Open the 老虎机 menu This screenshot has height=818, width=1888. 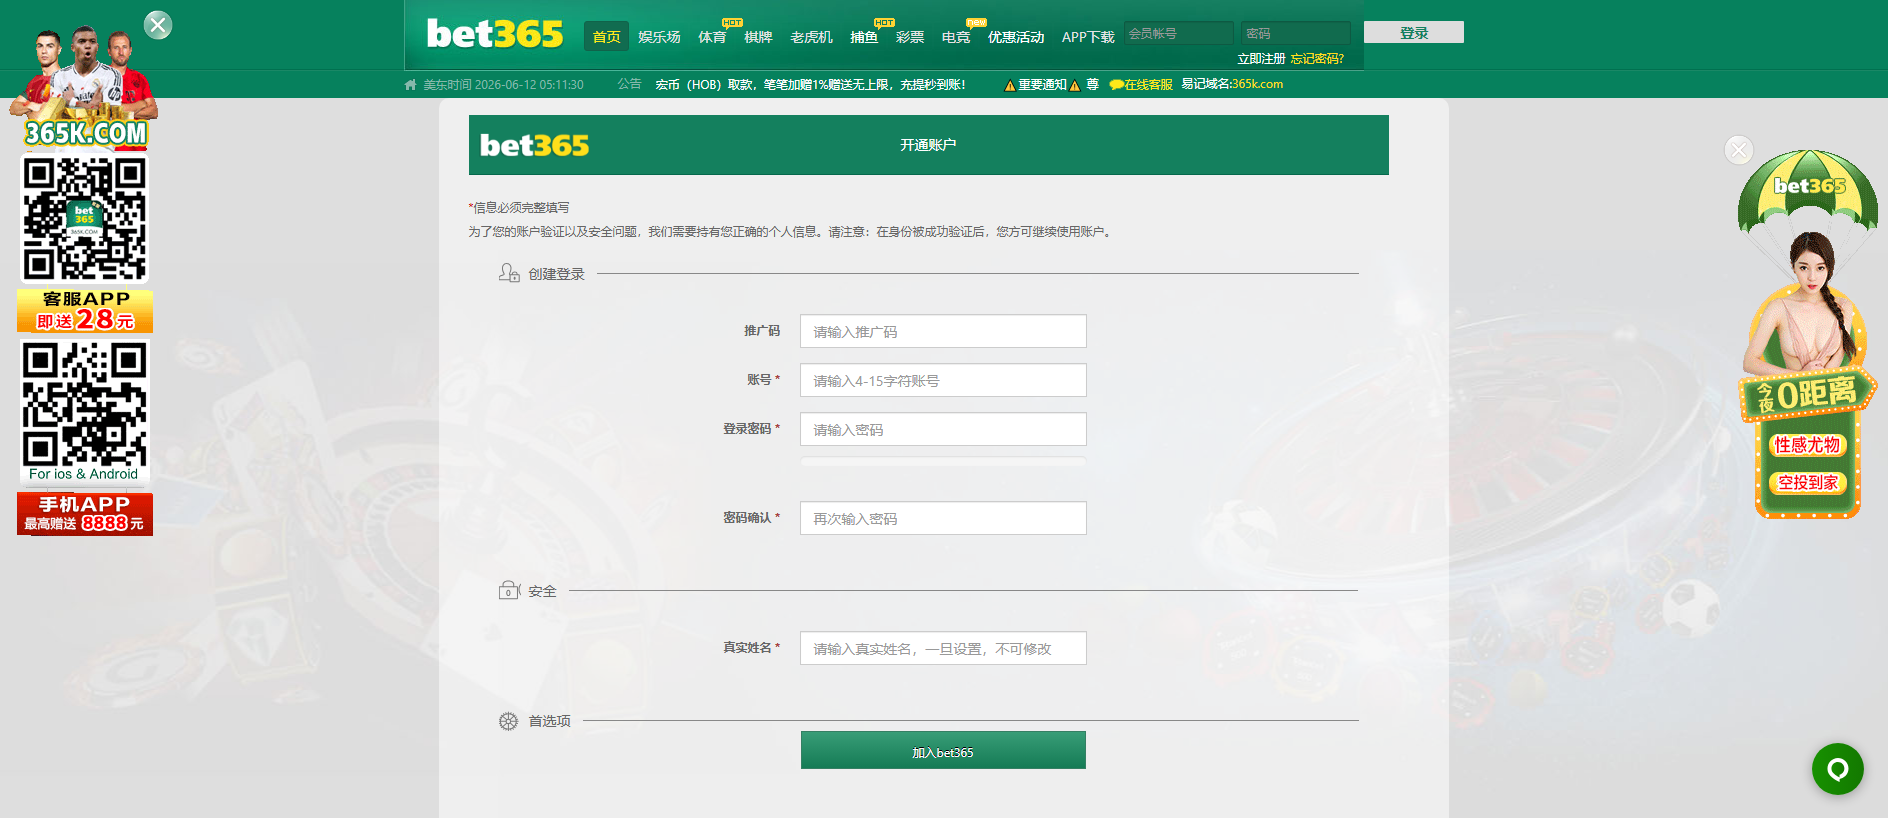[811, 37]
